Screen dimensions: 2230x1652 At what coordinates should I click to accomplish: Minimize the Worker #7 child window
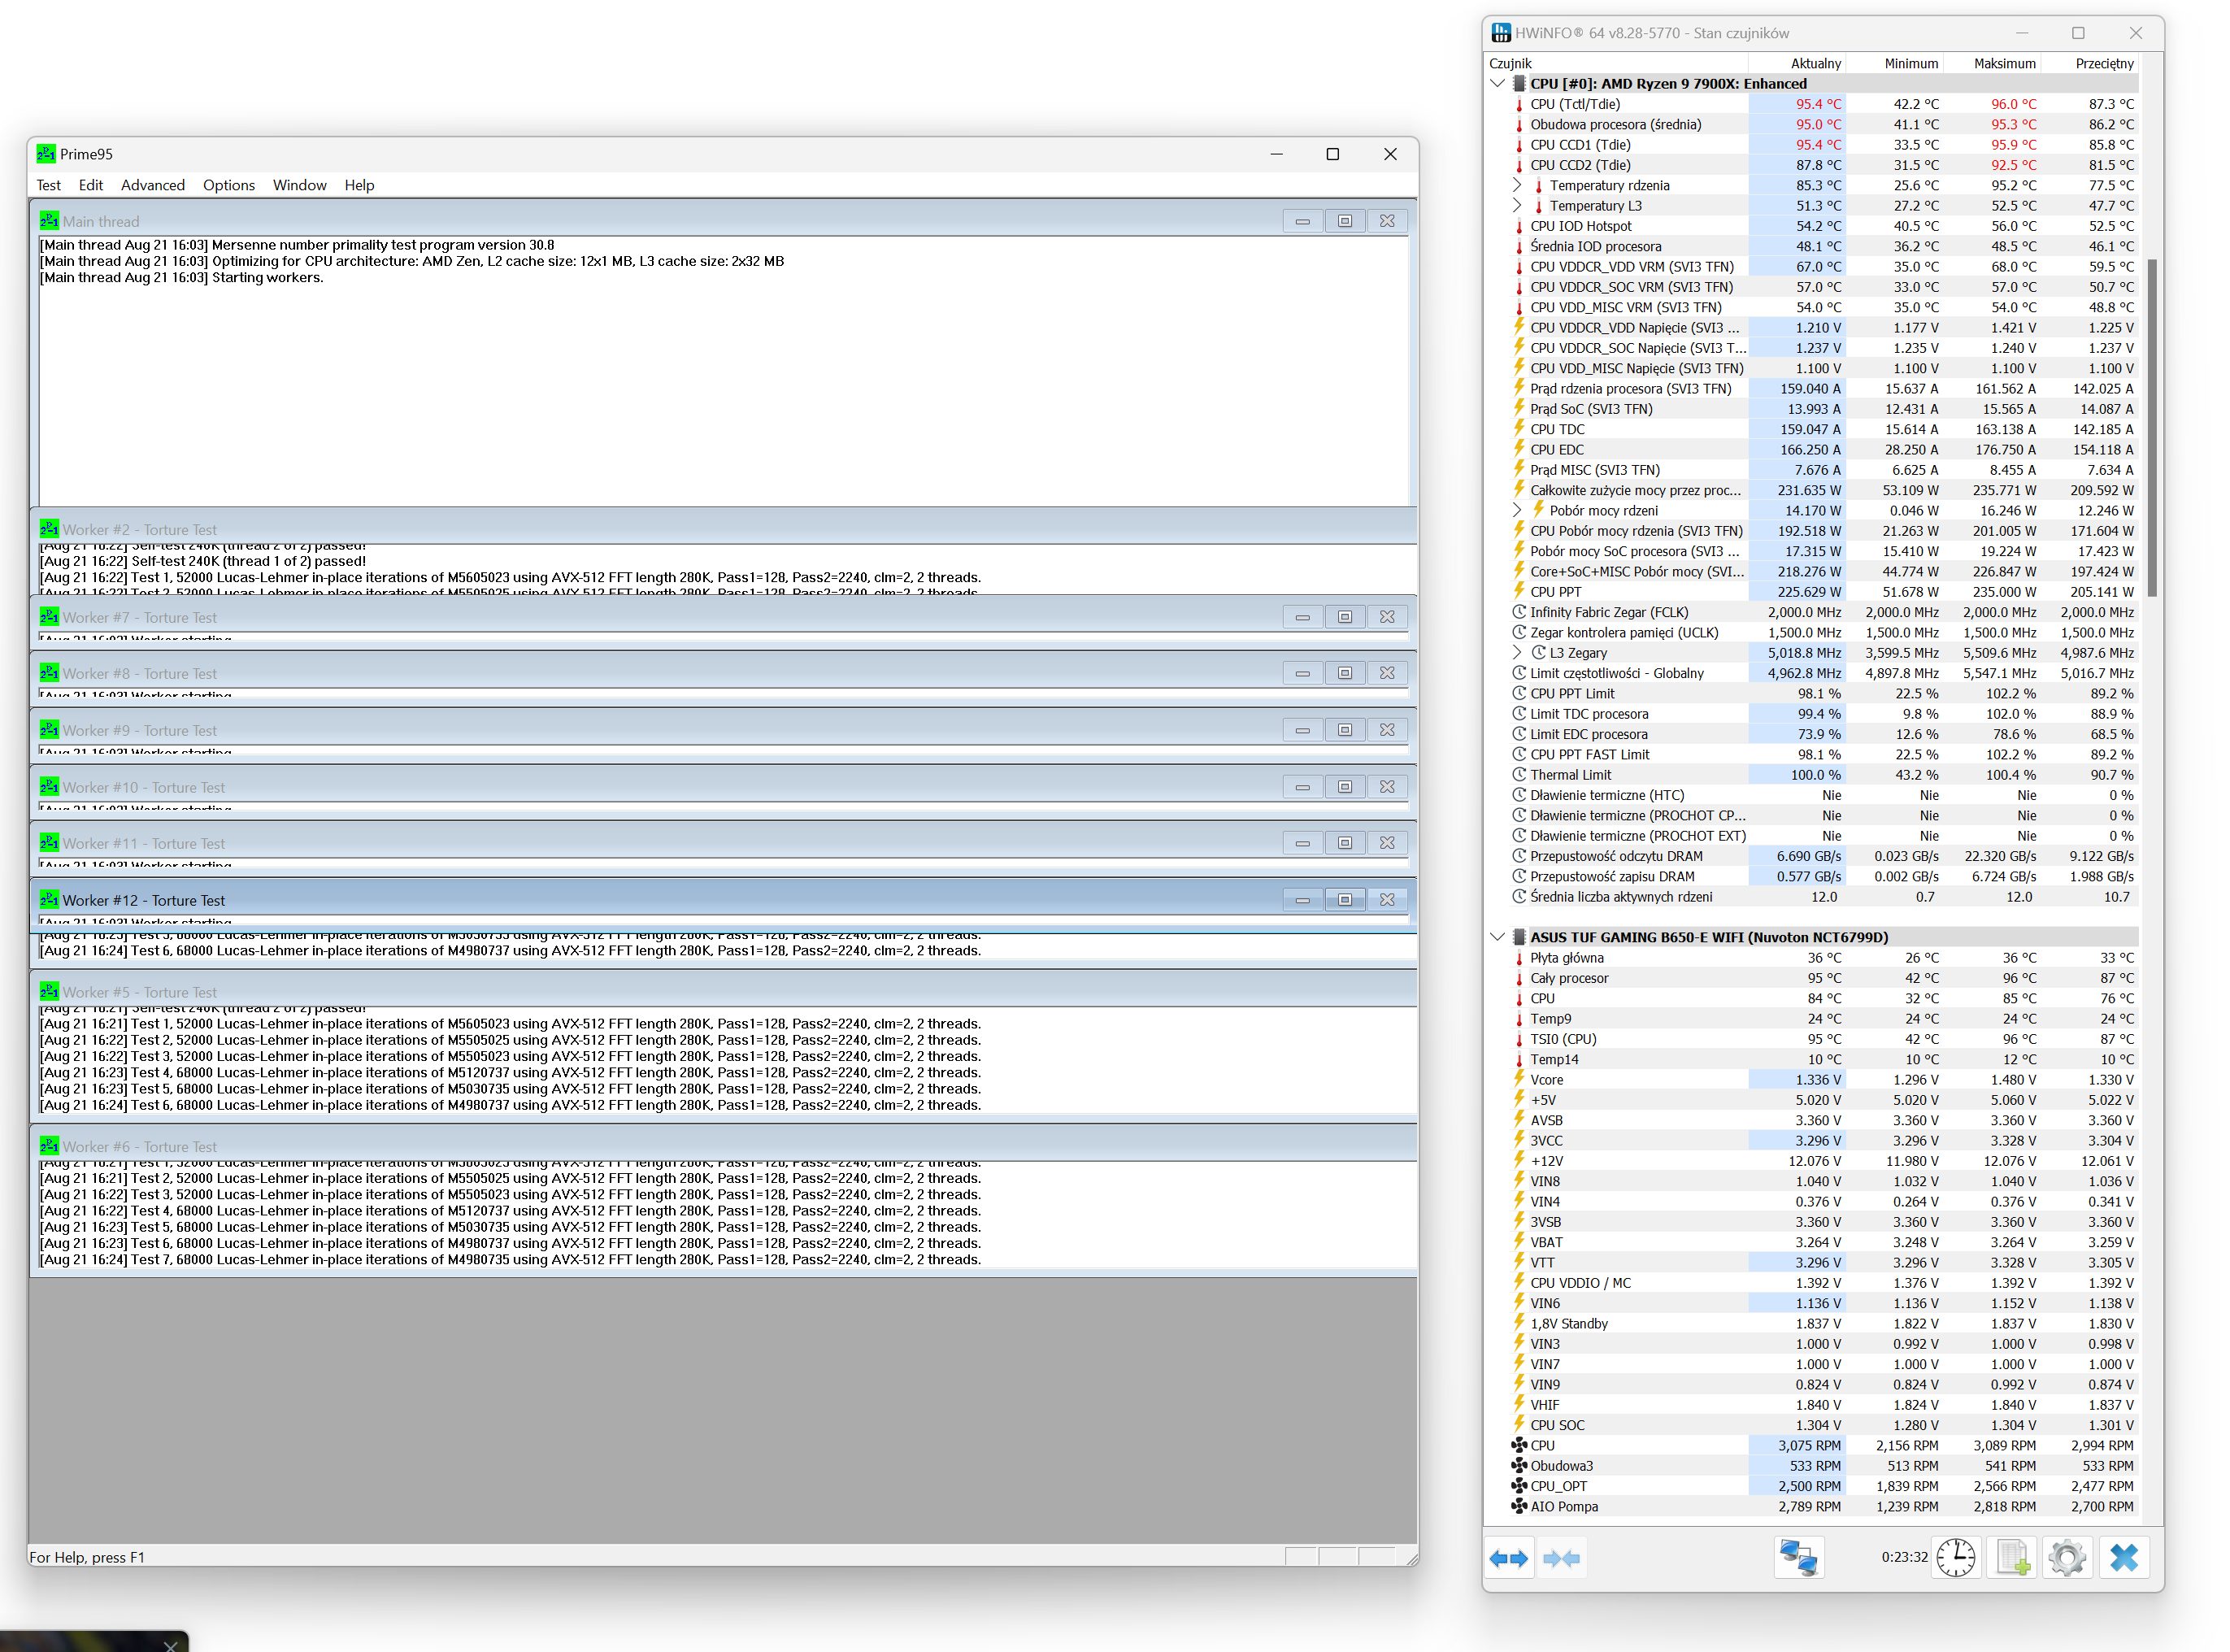coord(1302,617)
